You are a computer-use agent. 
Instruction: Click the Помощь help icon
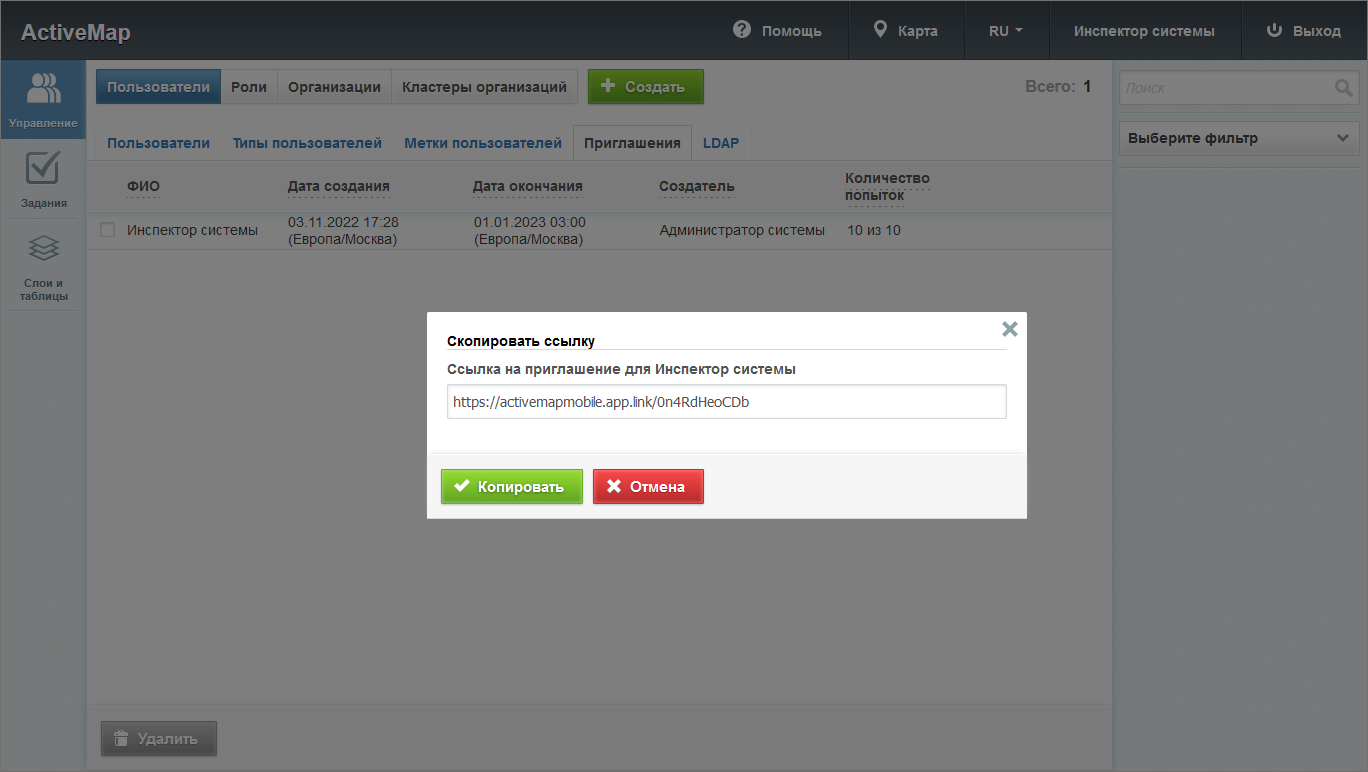click(742, 30)
